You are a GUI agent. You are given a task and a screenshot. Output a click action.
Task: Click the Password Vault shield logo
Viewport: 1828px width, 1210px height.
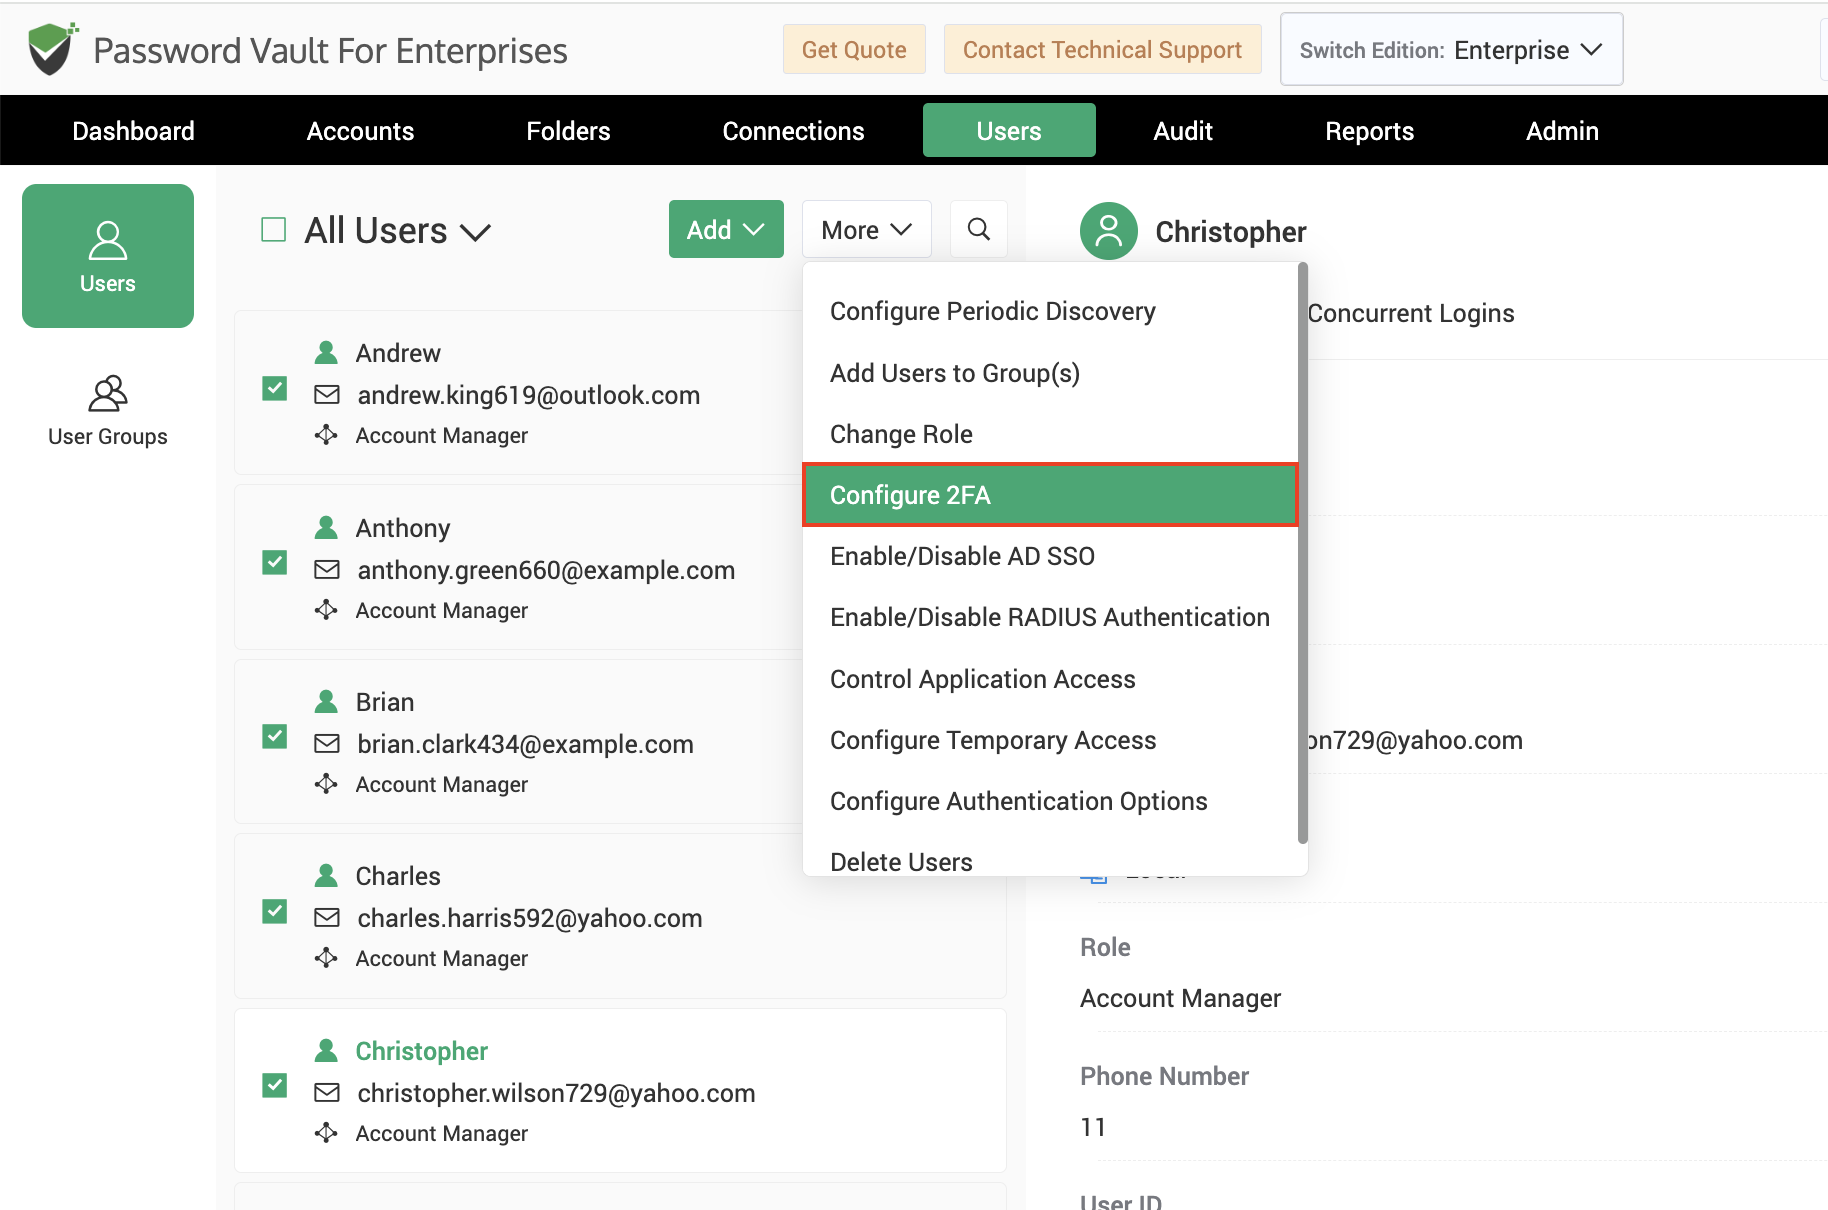coord(53,49)
